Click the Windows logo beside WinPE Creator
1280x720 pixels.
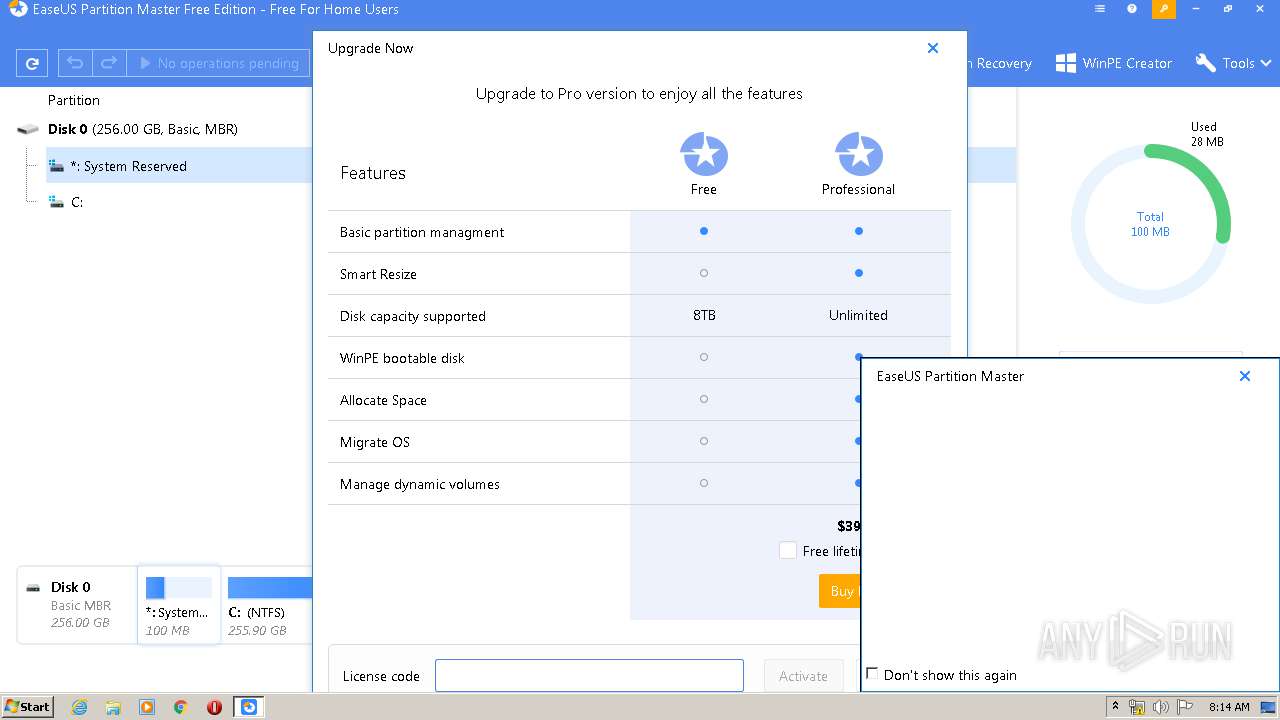coord(1065,63)
